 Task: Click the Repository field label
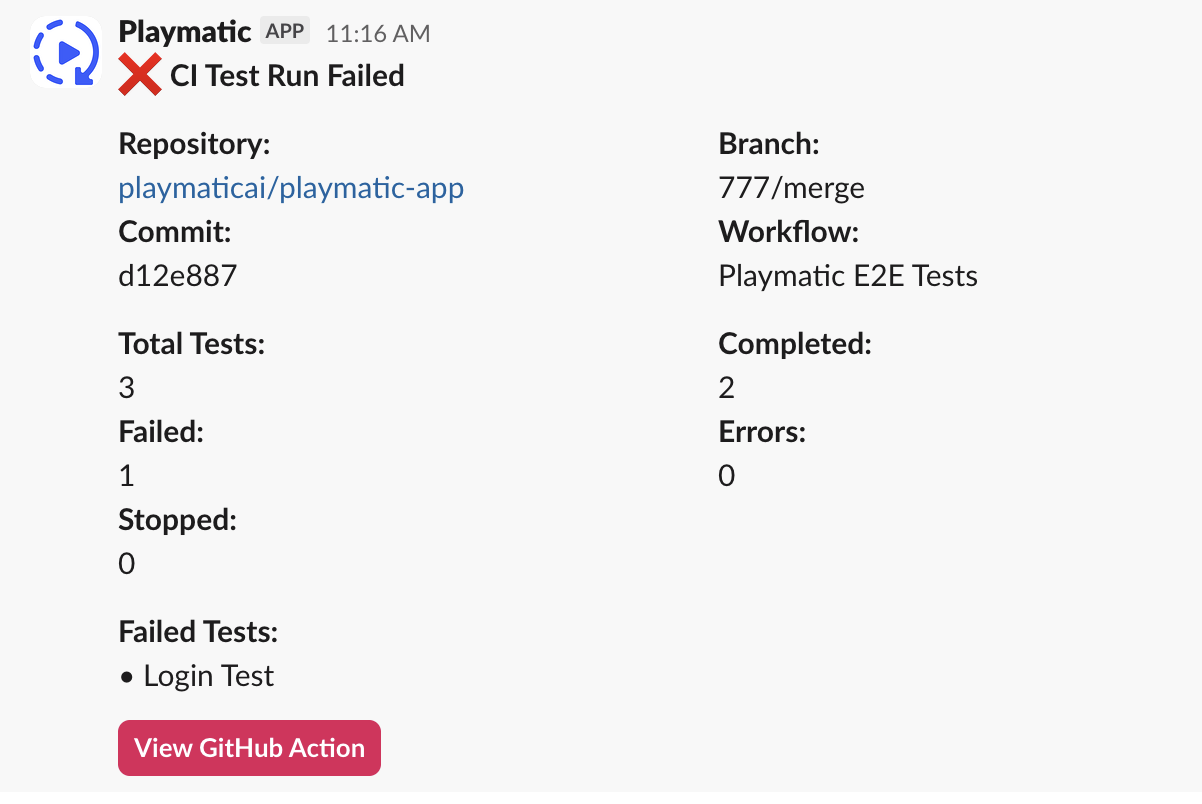pos(194,144)
